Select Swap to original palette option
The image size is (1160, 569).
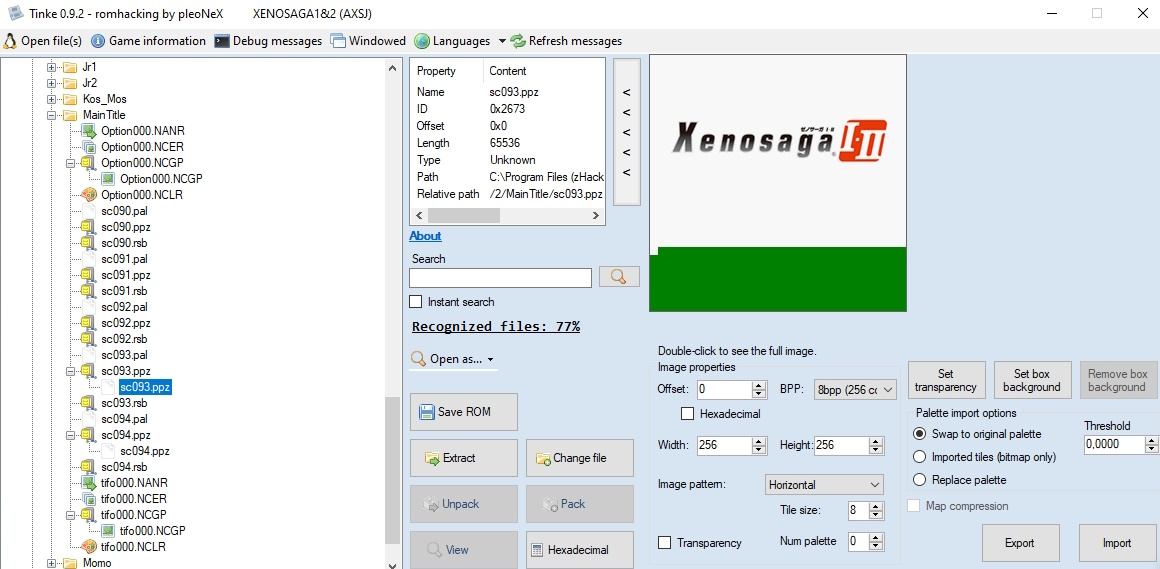(x=920, y=434)
